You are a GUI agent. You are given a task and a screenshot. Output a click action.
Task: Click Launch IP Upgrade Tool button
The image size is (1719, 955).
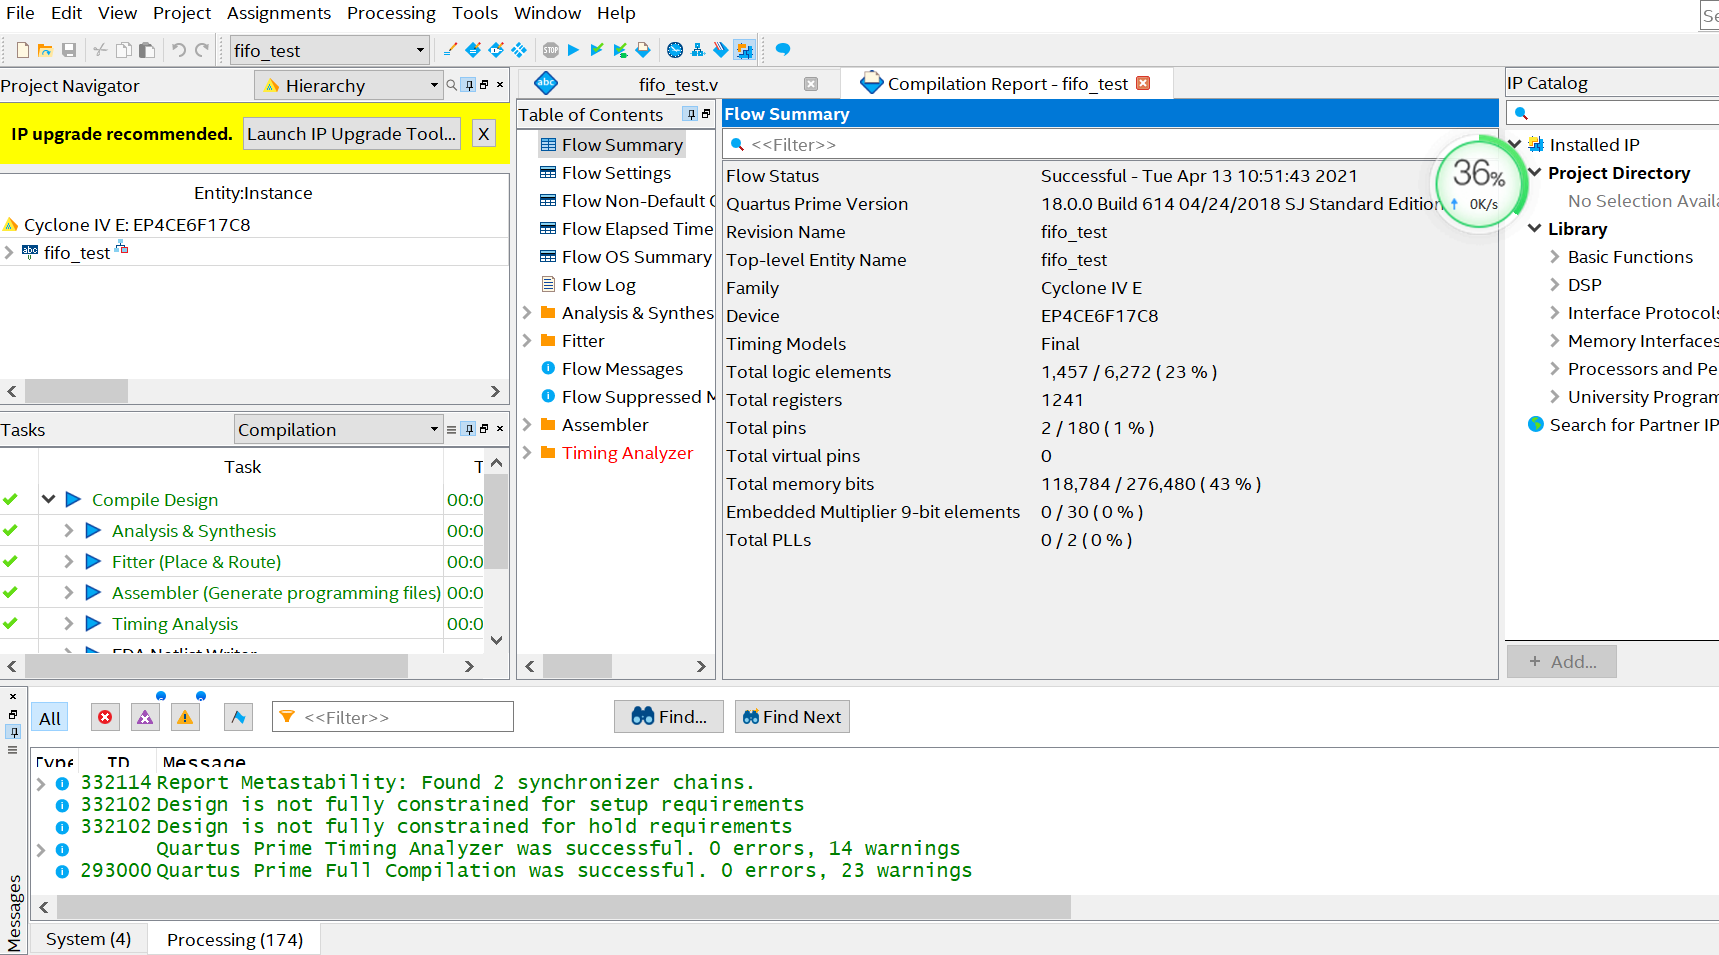pyautogui.click(x=351, y=133)
